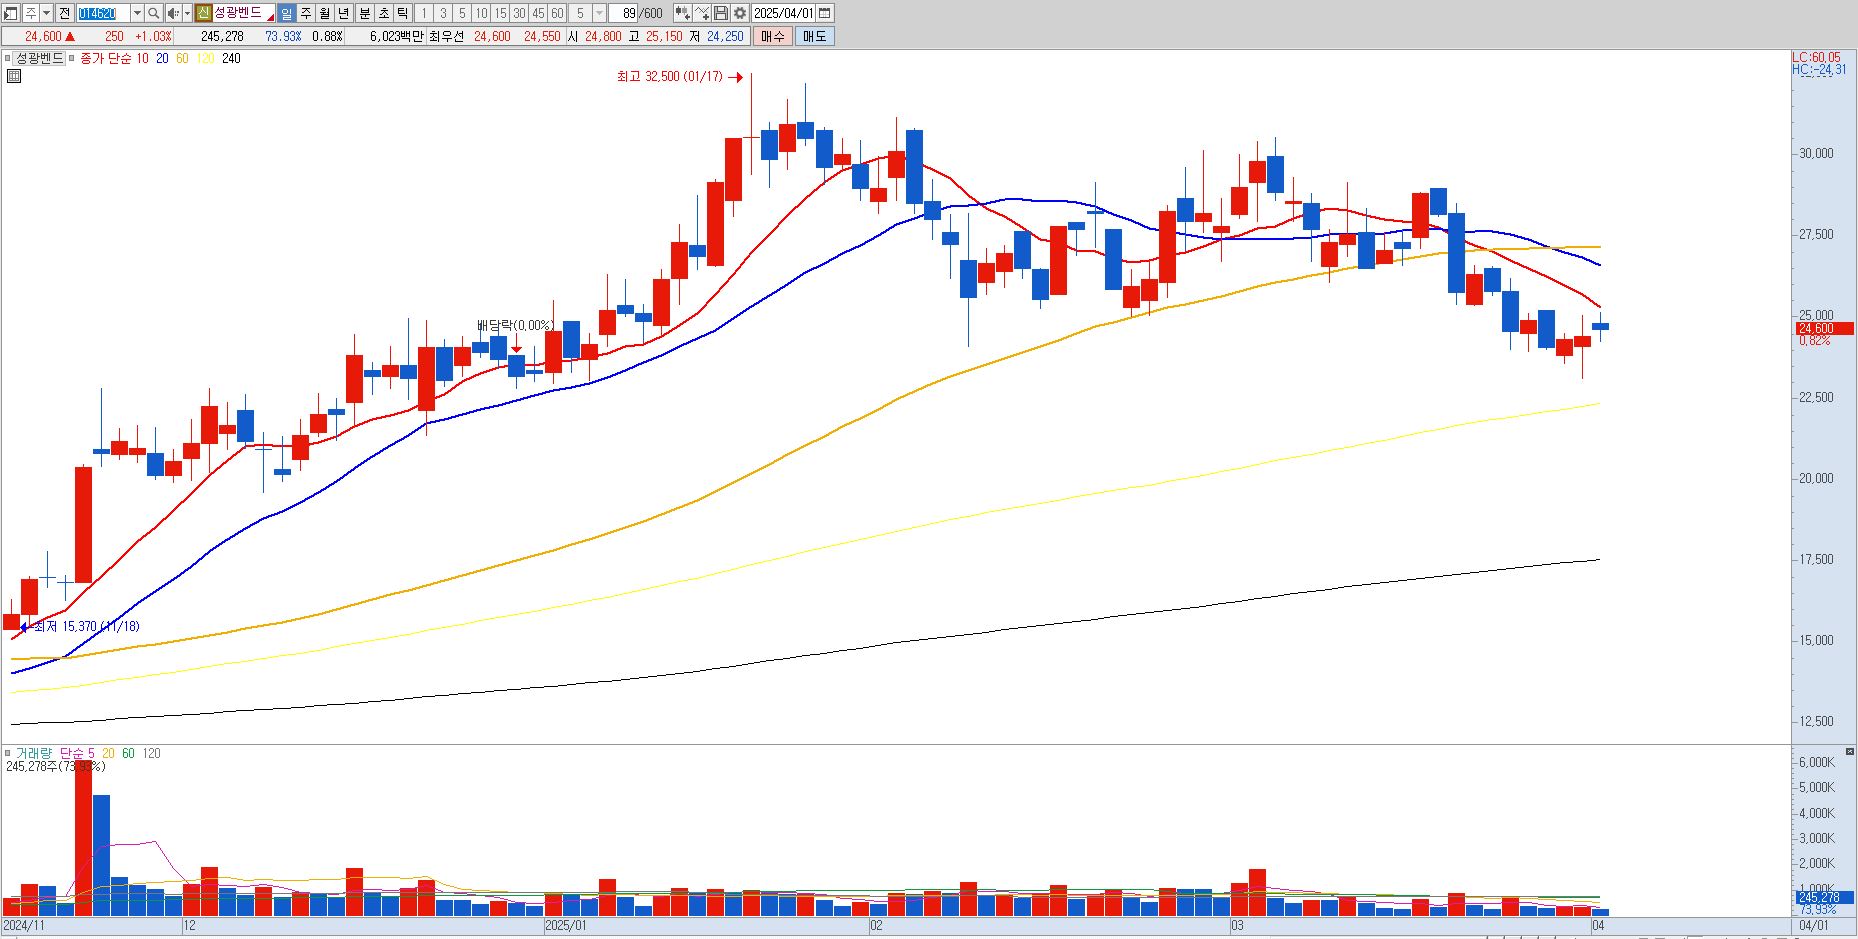Select the 초 seconds period button

383,13
